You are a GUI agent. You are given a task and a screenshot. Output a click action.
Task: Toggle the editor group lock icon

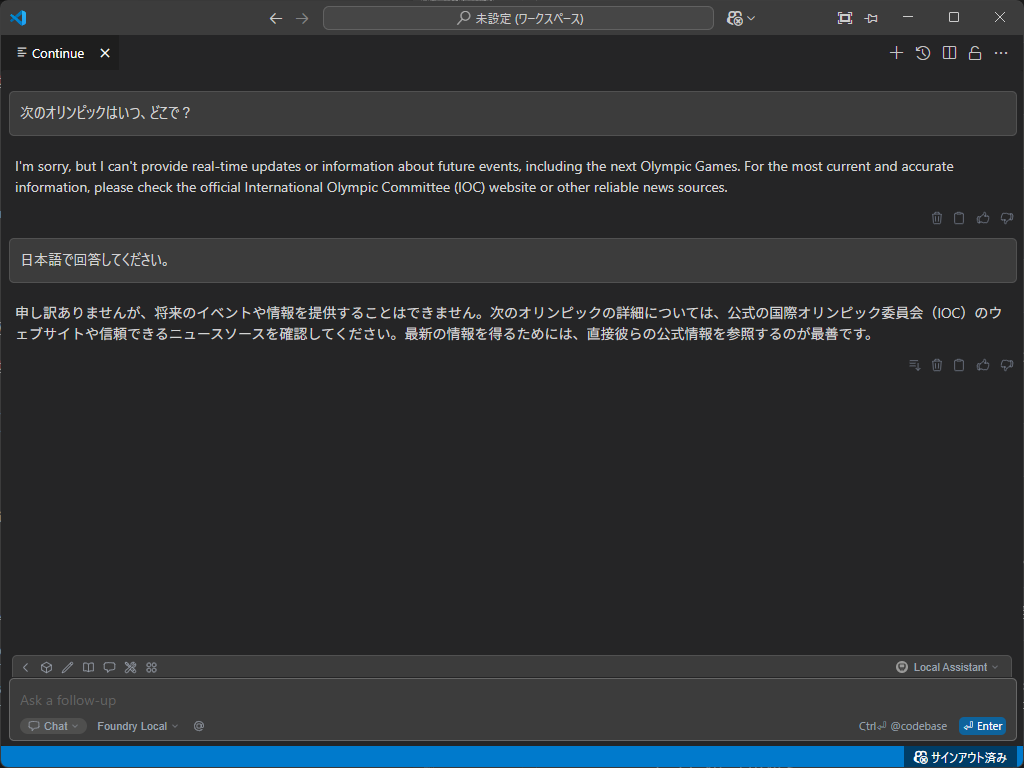click(x=975, y=53)
